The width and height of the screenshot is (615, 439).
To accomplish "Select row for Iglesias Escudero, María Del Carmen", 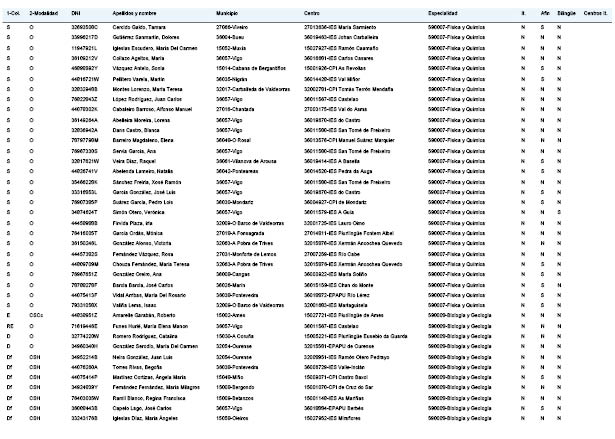I will [x=308, y=48].
